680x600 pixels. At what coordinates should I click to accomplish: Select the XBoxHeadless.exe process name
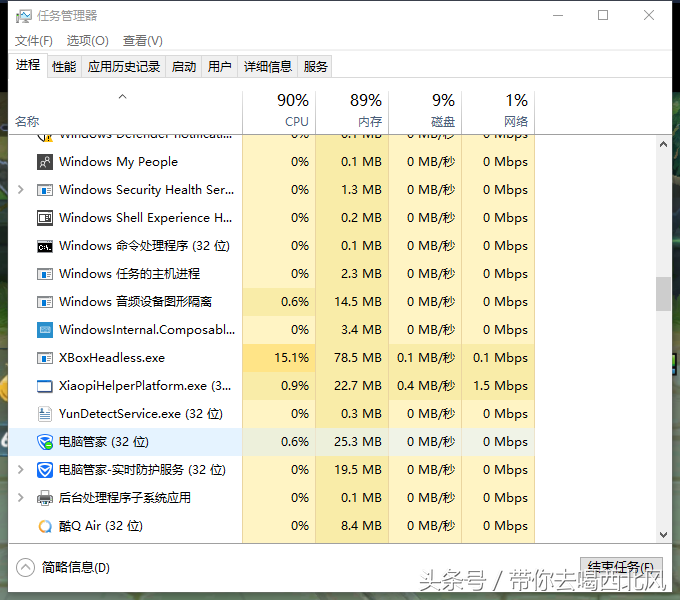tap(112, 358)
